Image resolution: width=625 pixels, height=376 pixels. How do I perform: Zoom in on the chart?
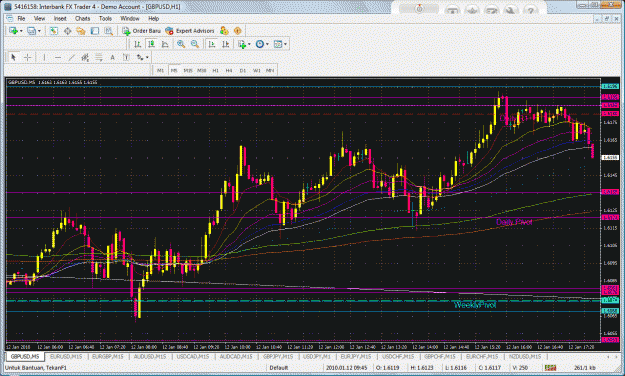tap(181, 44)
